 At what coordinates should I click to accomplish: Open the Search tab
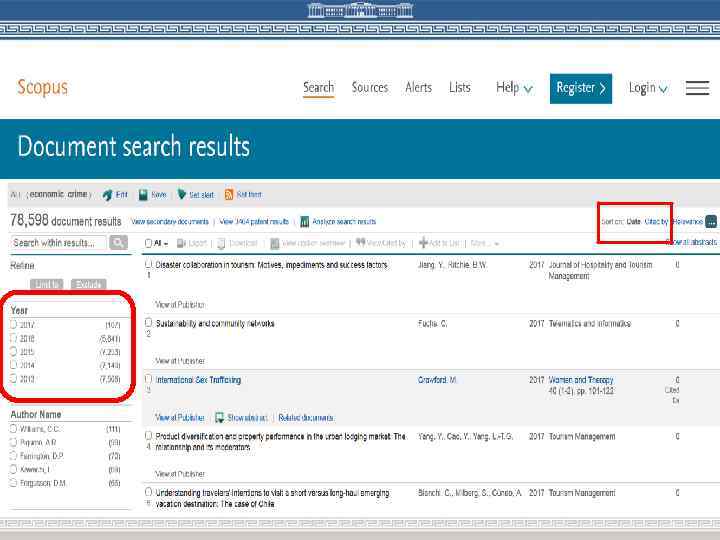tap(318, 87)
